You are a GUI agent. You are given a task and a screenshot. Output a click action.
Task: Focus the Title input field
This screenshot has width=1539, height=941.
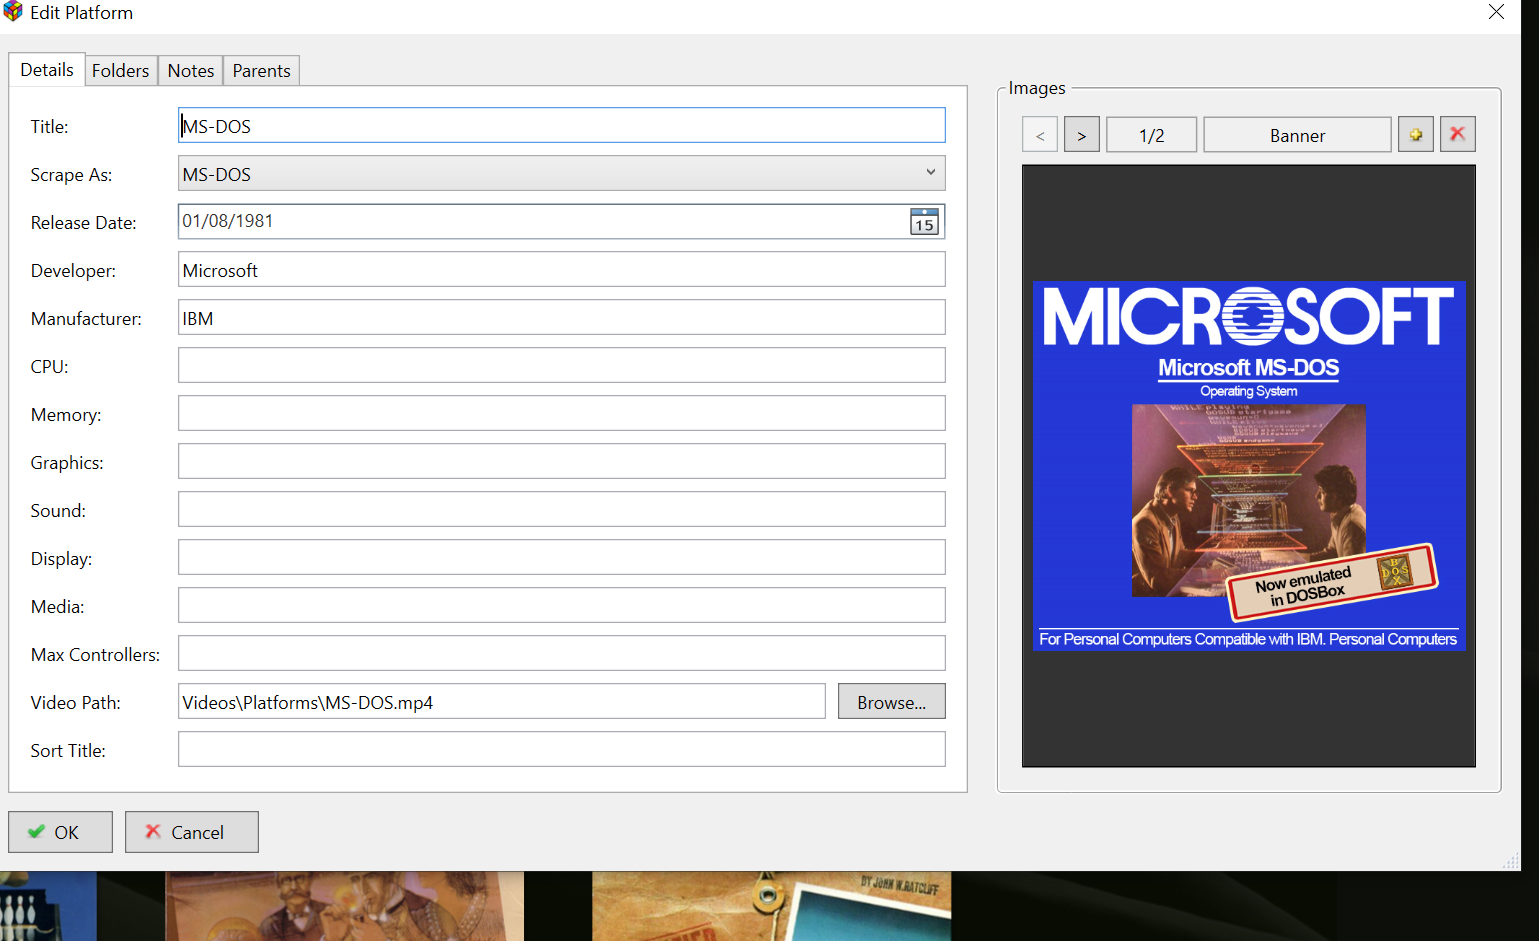[561, 125]
